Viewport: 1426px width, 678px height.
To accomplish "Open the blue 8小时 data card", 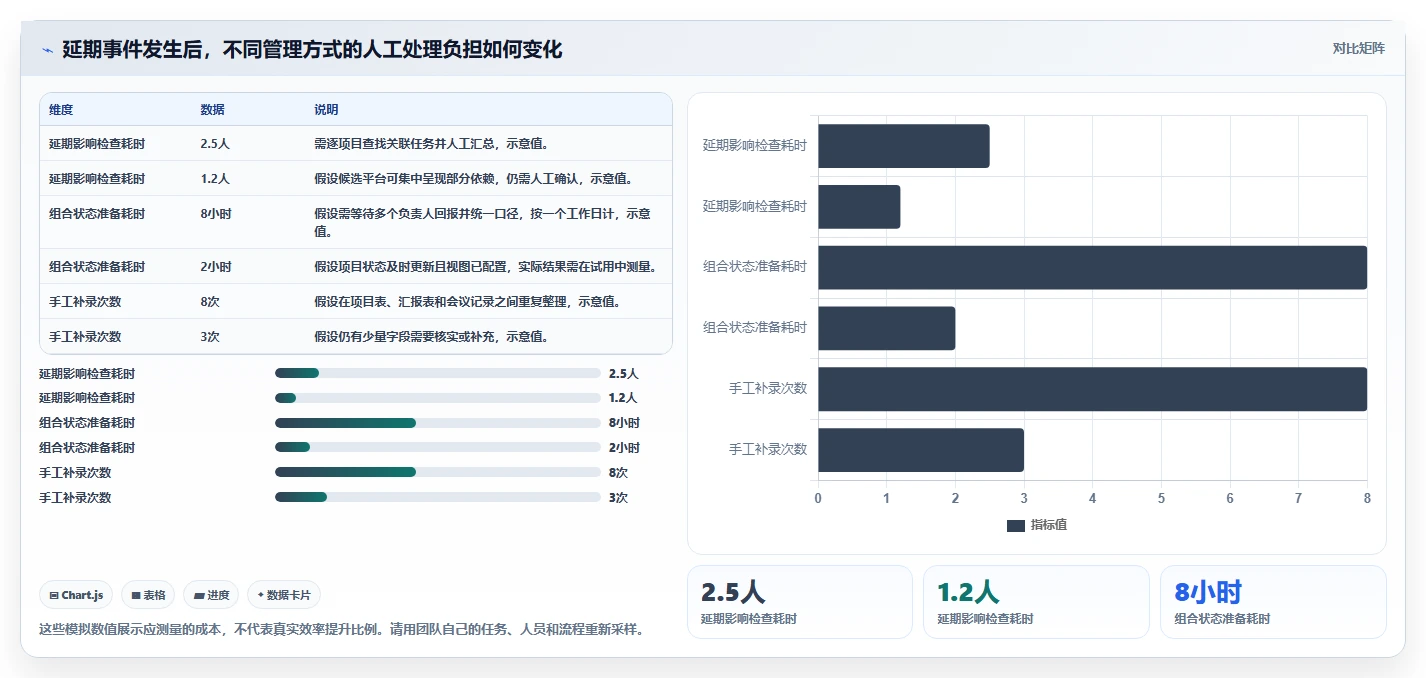I will 1273,602.
